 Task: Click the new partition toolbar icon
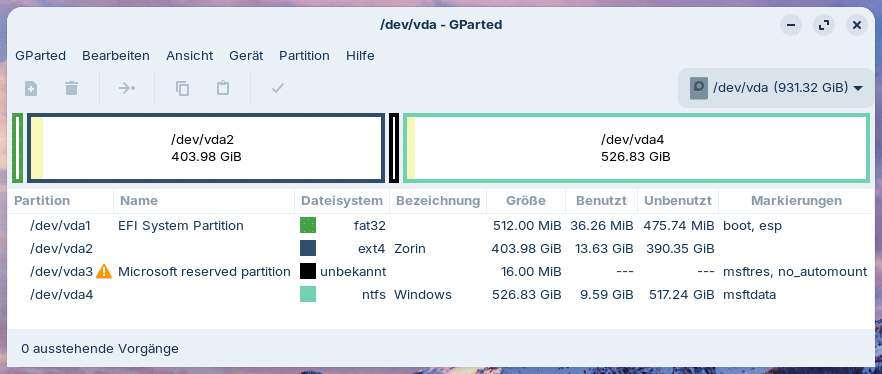coord(31,88)
